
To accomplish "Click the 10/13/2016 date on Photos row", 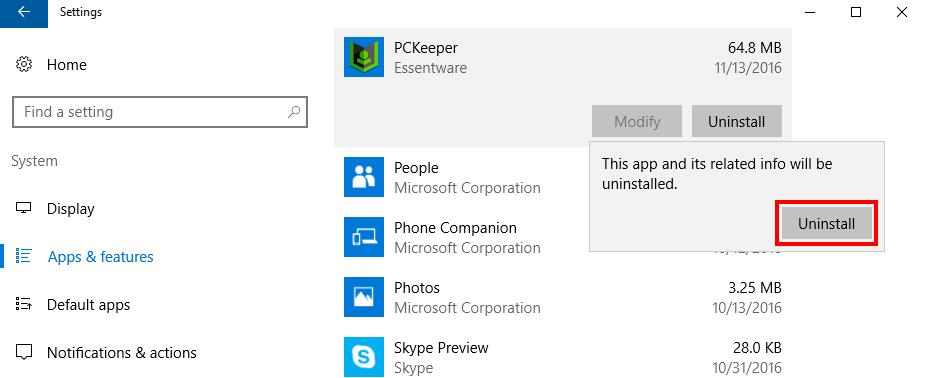I will pyautogui.click(x=748, y=308).
